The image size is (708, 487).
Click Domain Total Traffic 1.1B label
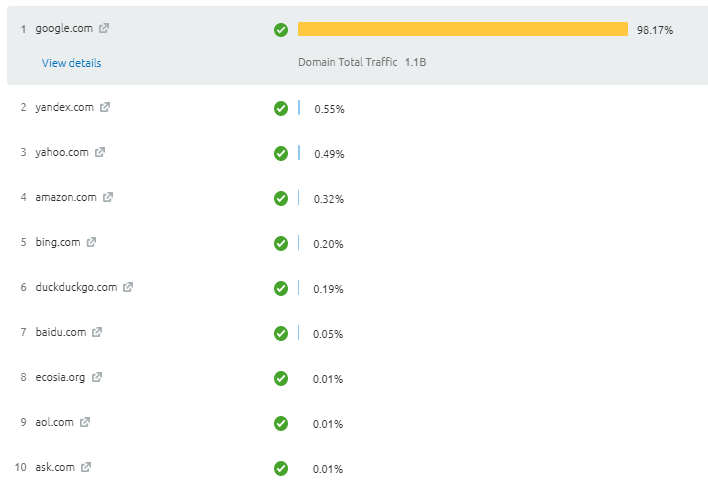pos(361,62)
